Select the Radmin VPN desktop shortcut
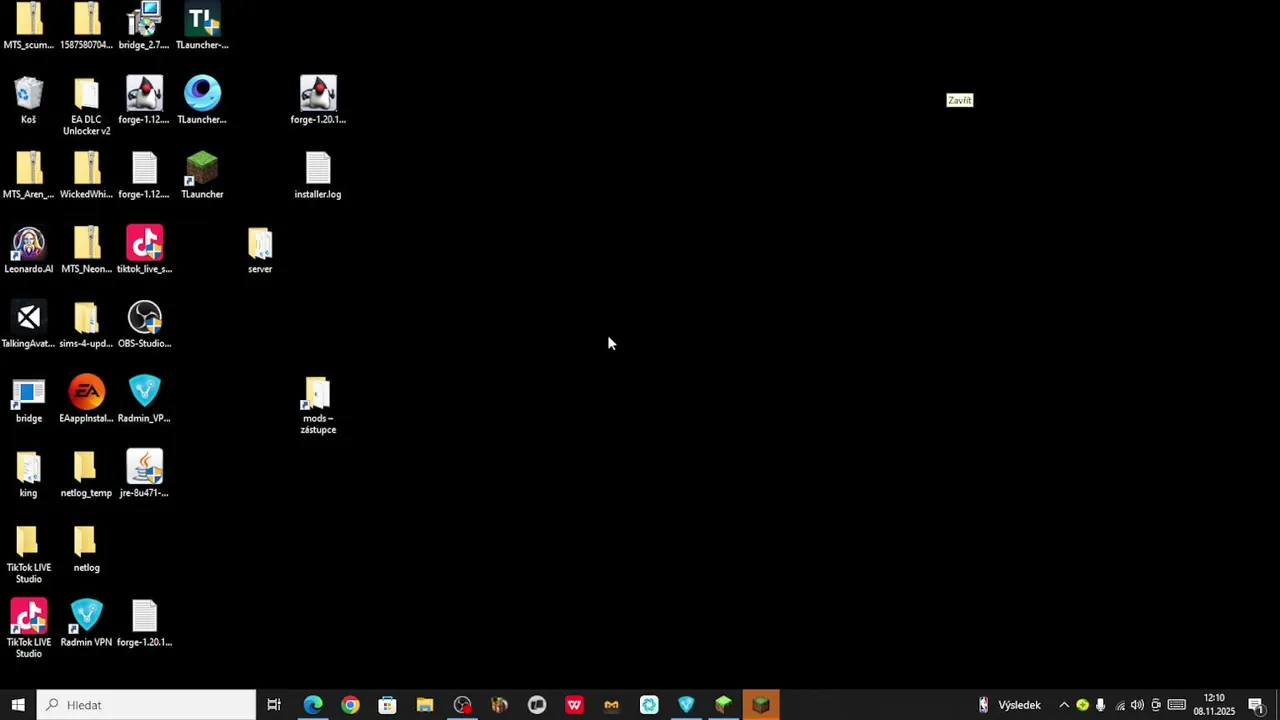The height and width of the screenshot is (720, 1280). pyautogui.click(x=86, y=617)
